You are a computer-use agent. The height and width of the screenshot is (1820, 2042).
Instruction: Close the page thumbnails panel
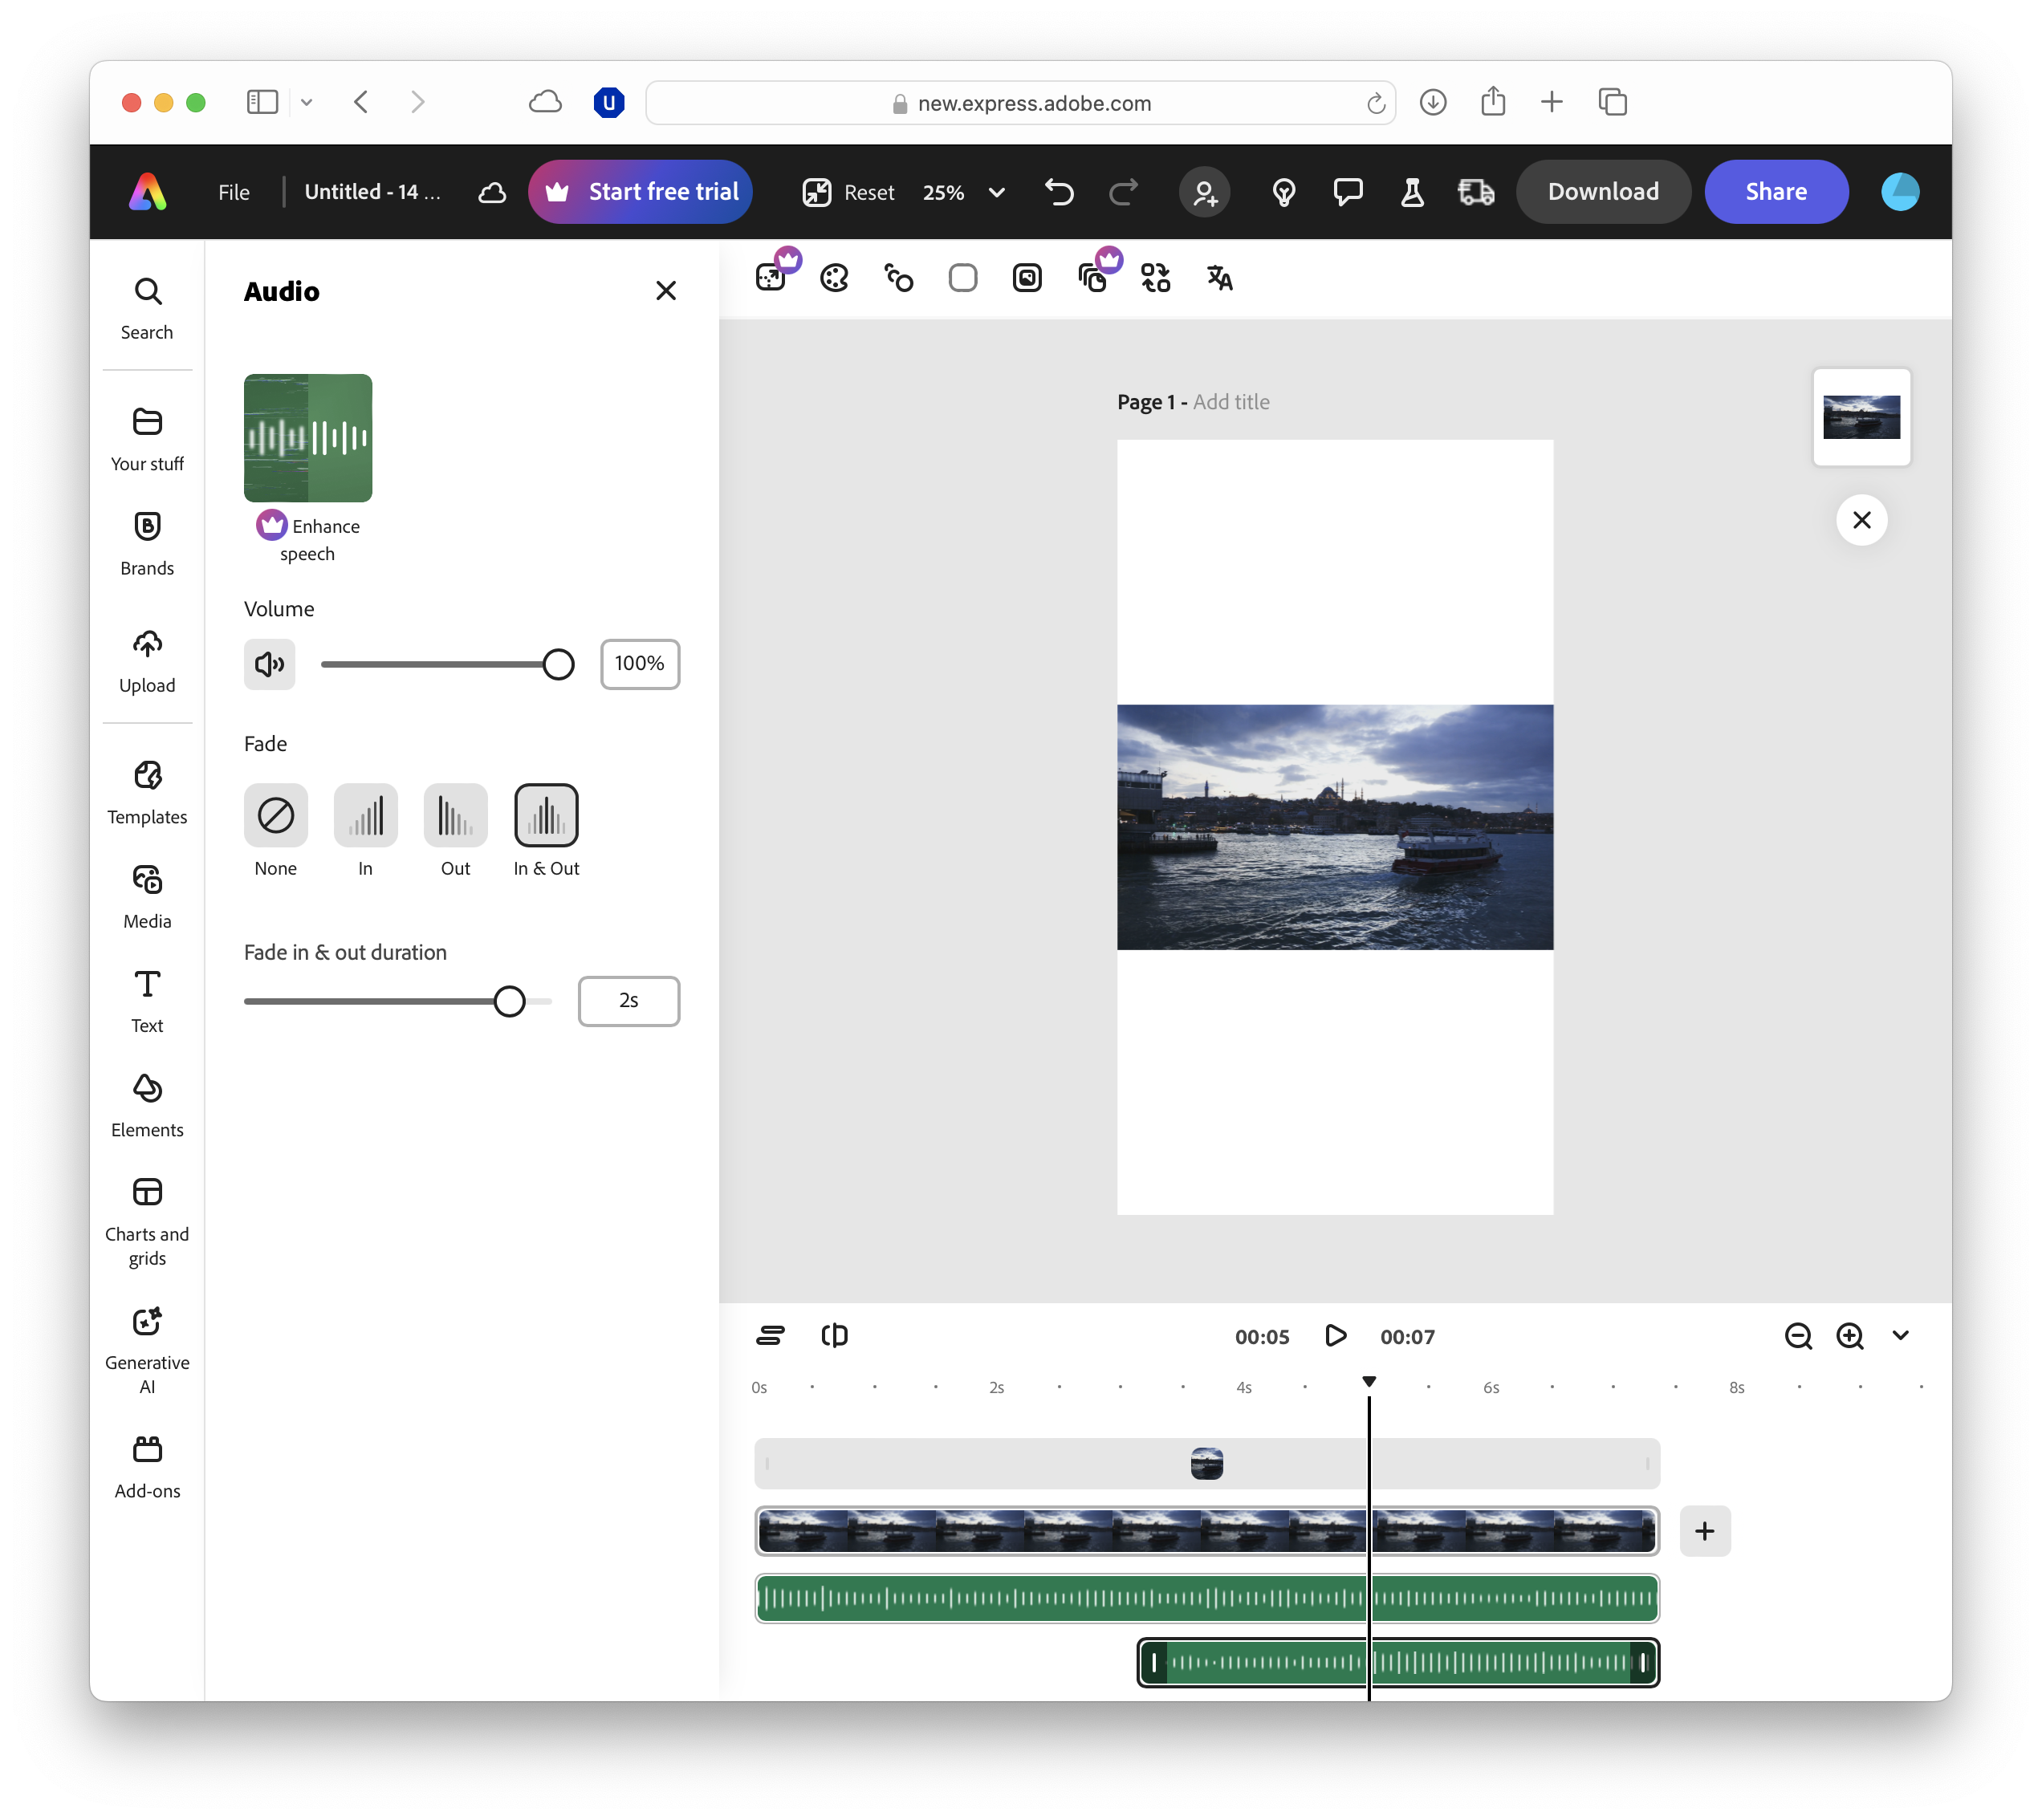pyautogui.click(x=1861, y=519)
